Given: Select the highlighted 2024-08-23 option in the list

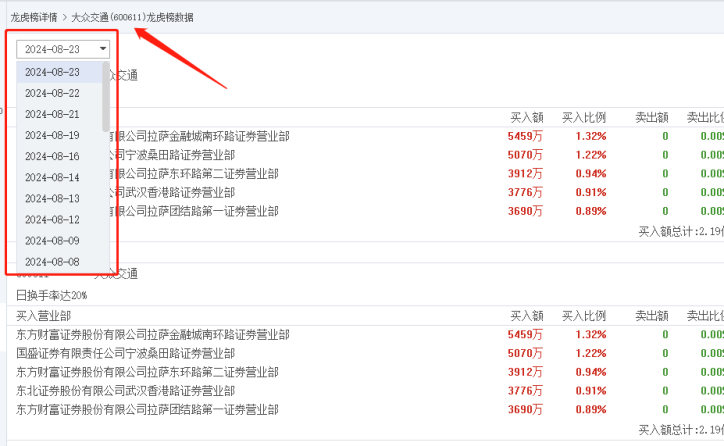Looking at the screenshot, I should click(52, 72).
